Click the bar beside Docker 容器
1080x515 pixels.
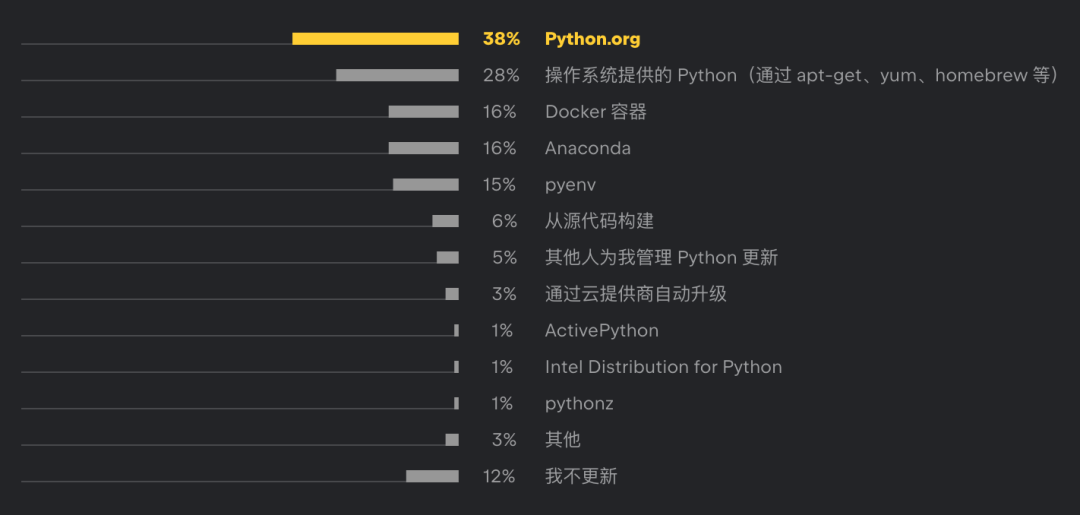click(424, 112)
